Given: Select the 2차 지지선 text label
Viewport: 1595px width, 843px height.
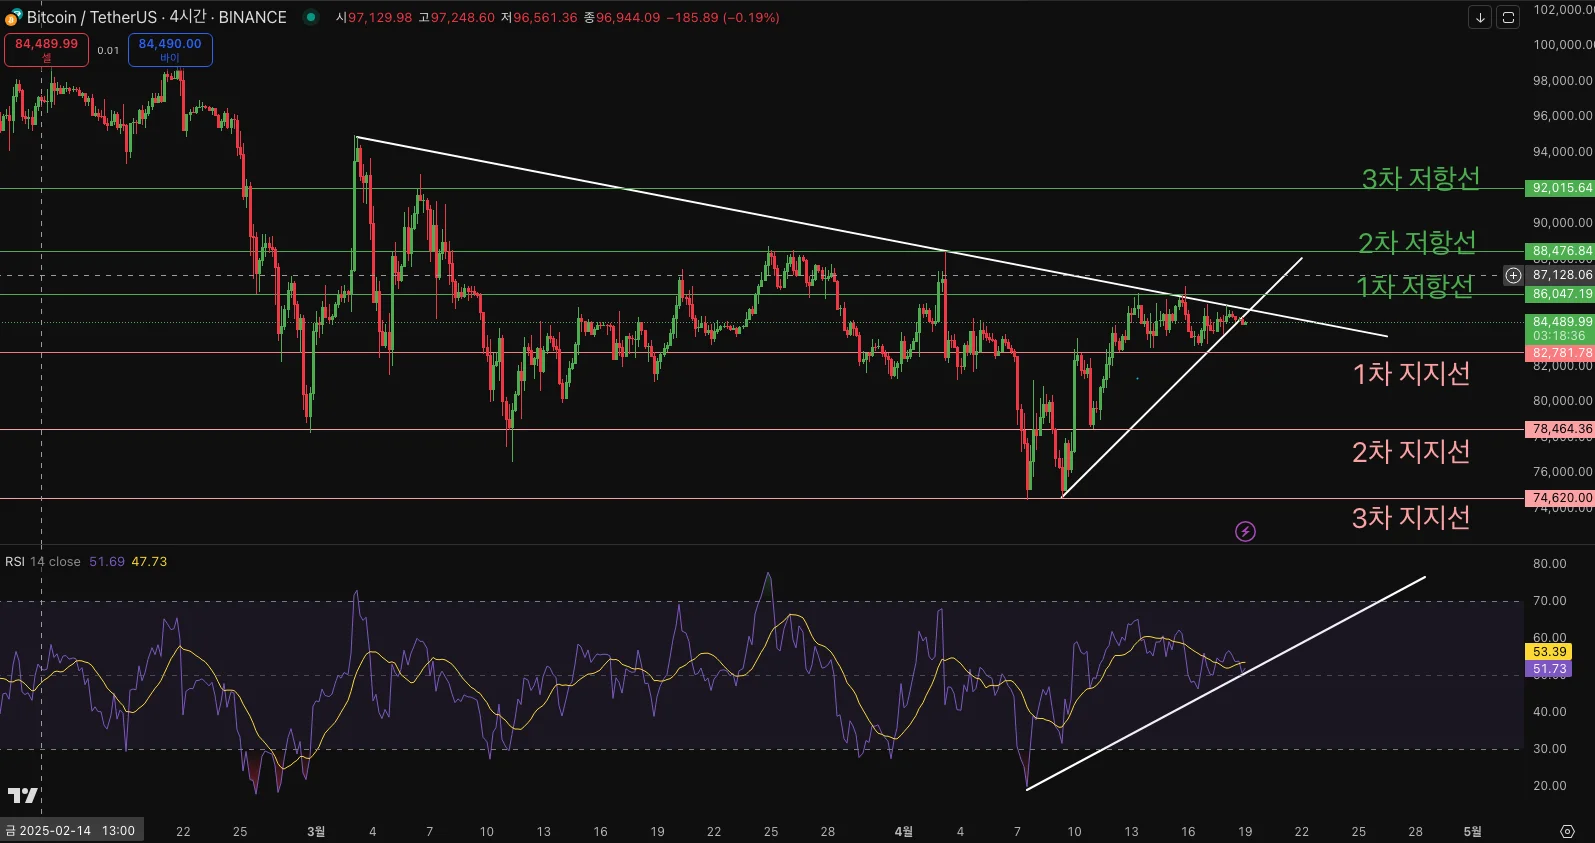Looking at the screenshot, I should tap(1411, 451).
